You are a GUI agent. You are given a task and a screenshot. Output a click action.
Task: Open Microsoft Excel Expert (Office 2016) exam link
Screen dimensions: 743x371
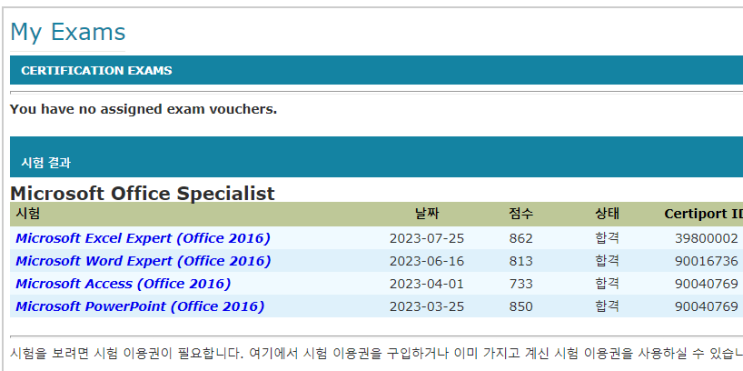(x=143, y=238)
